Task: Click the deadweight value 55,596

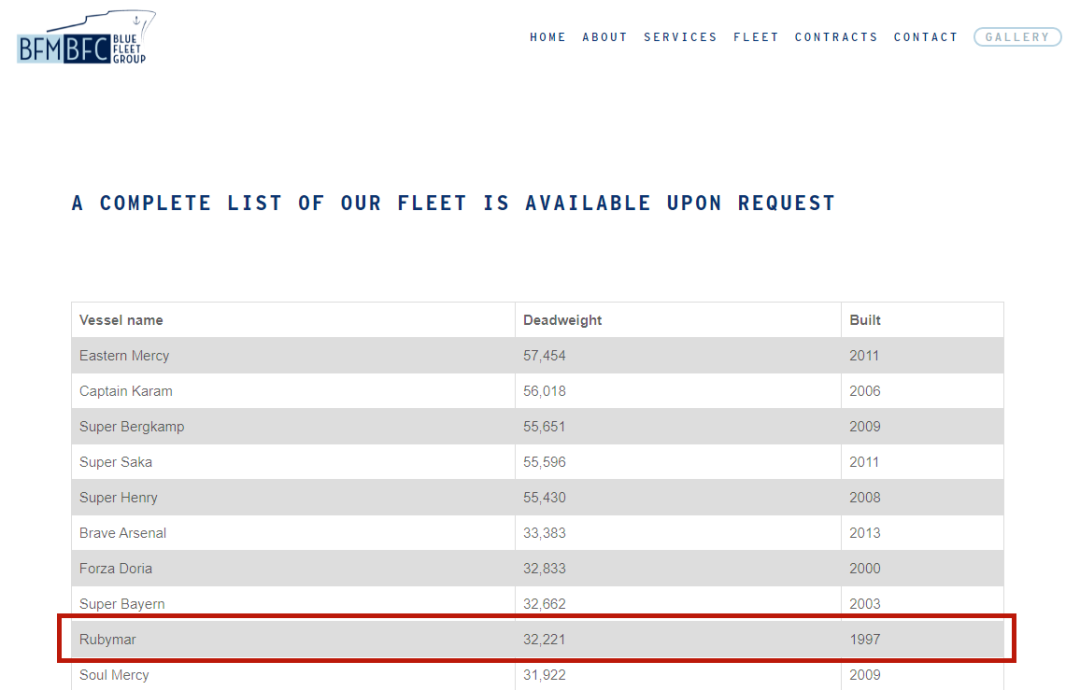Action: [x=544, y=462]
